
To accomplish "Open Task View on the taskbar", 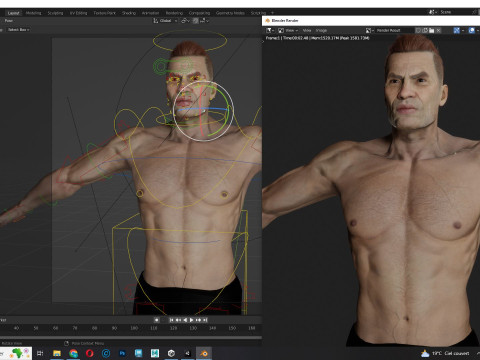I will coord(40,353).
